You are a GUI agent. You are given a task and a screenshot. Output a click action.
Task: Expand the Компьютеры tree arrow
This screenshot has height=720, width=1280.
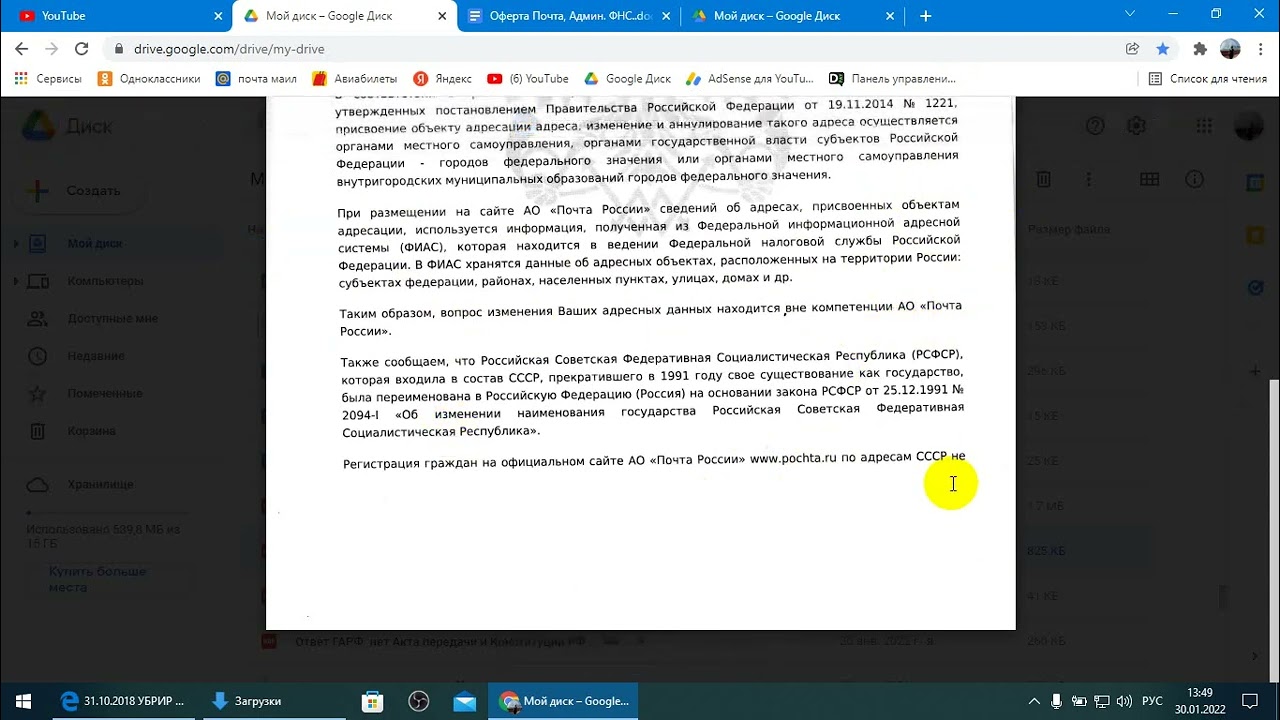click(16, 281)
